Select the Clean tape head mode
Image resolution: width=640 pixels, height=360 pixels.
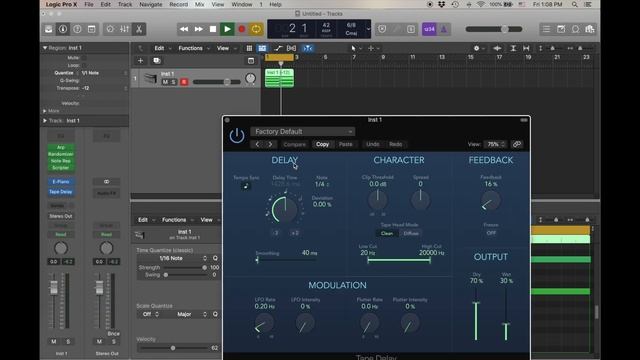387,233
